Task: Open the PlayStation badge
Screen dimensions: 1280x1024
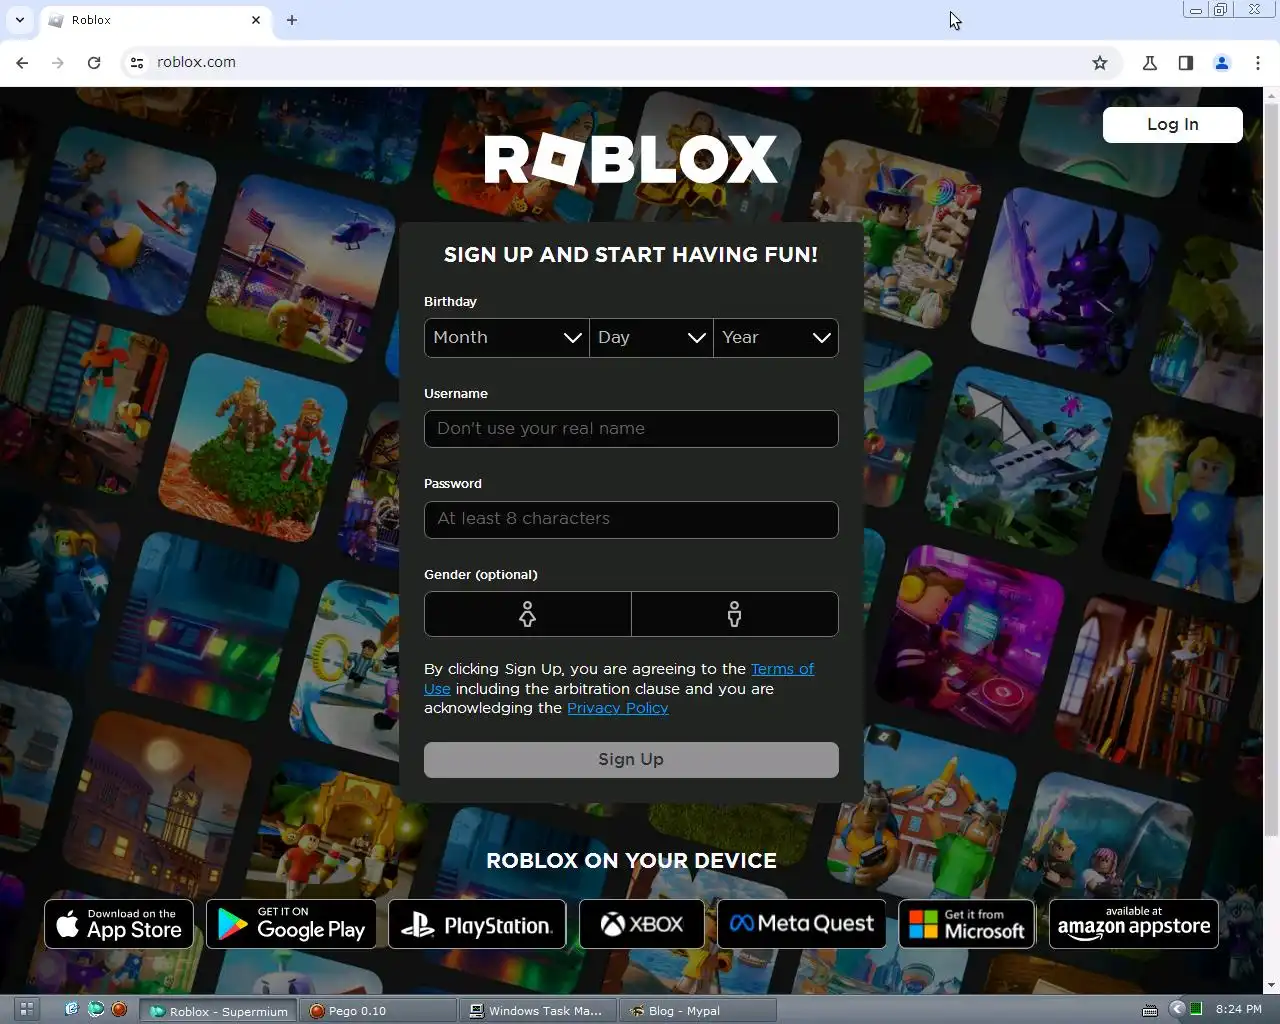Action: click(x=477, y=924)
